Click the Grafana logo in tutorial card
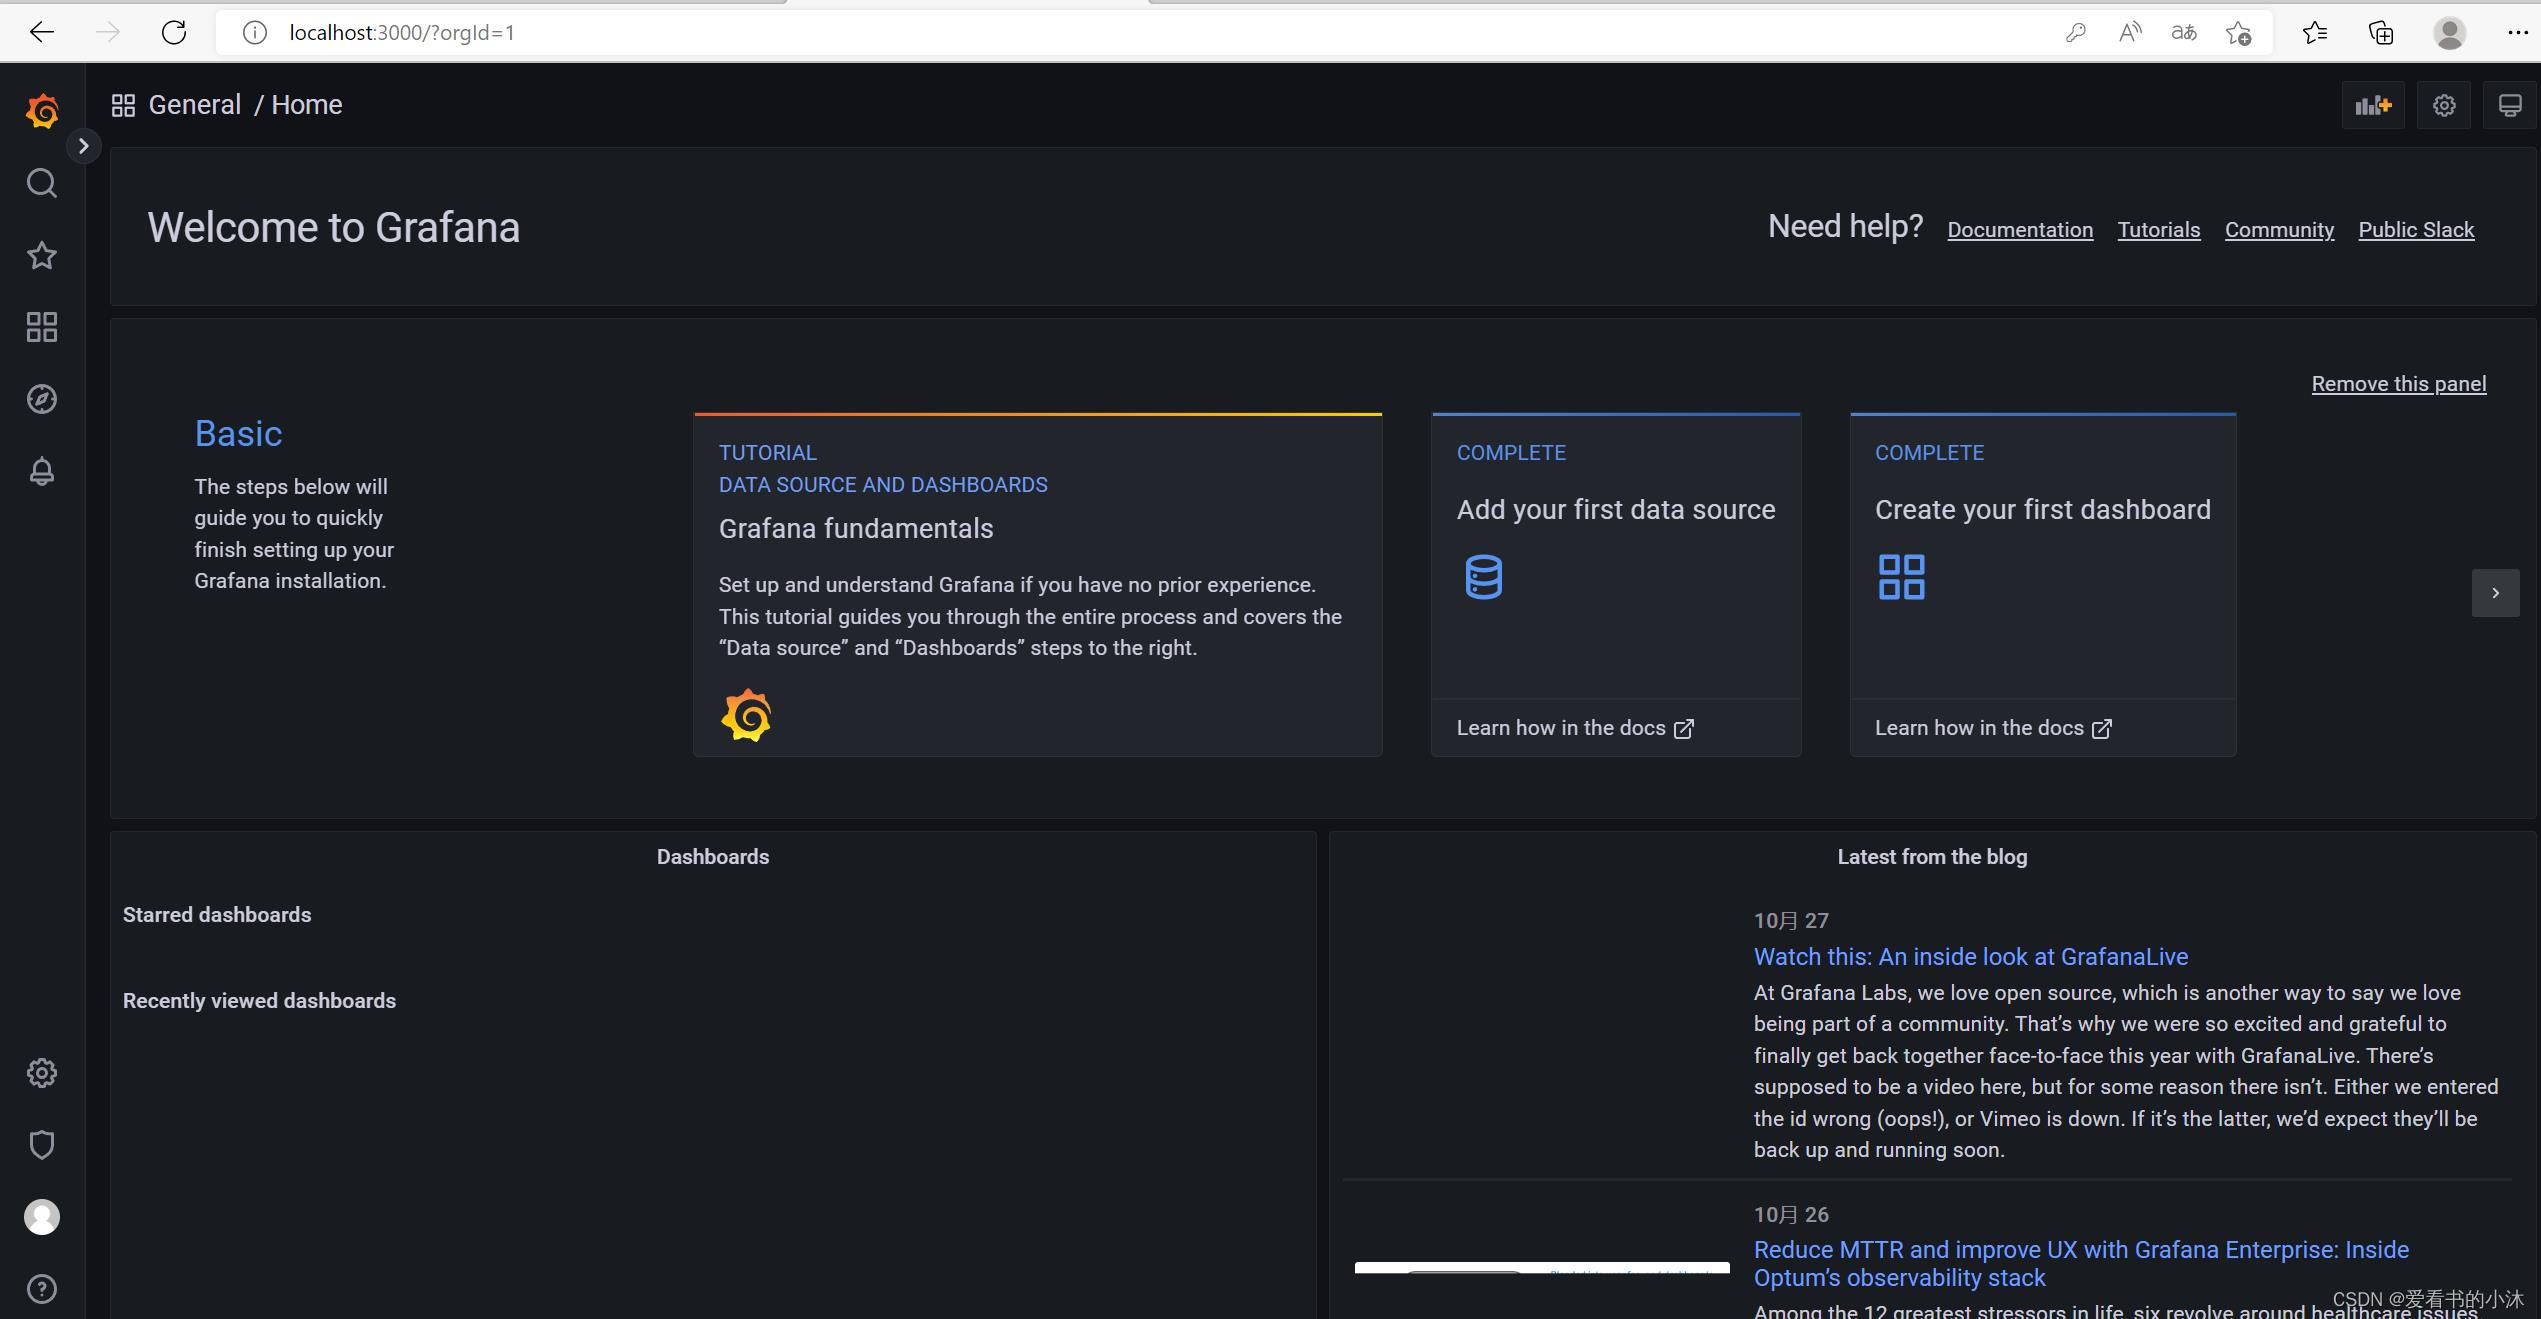The image size is (2541, 1319). click(x=746, y=715)
